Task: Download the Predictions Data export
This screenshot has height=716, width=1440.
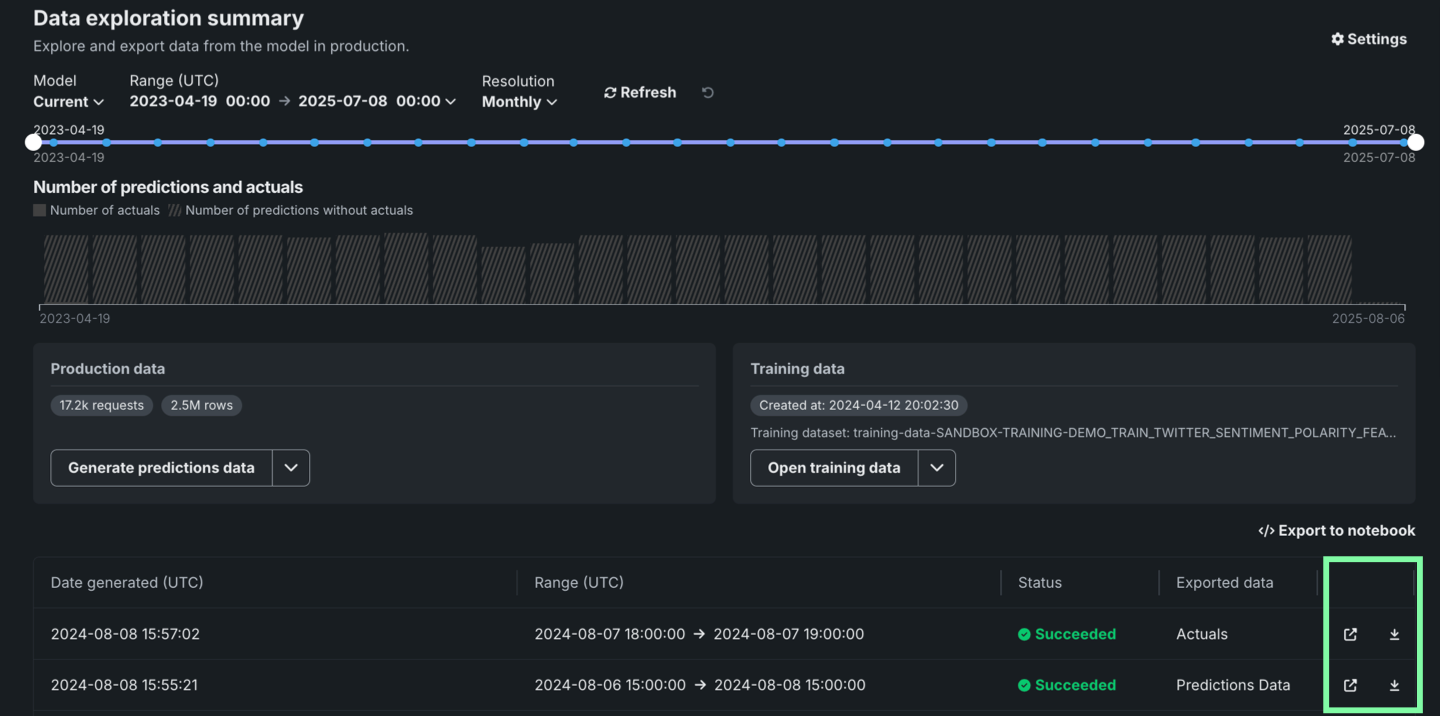Action: tap(1394, 685)
